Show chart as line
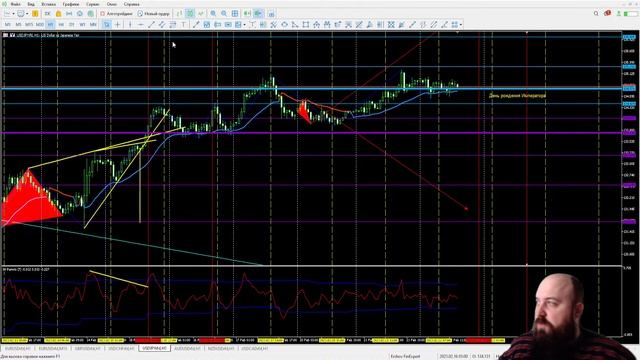 (x=200, y=14)
